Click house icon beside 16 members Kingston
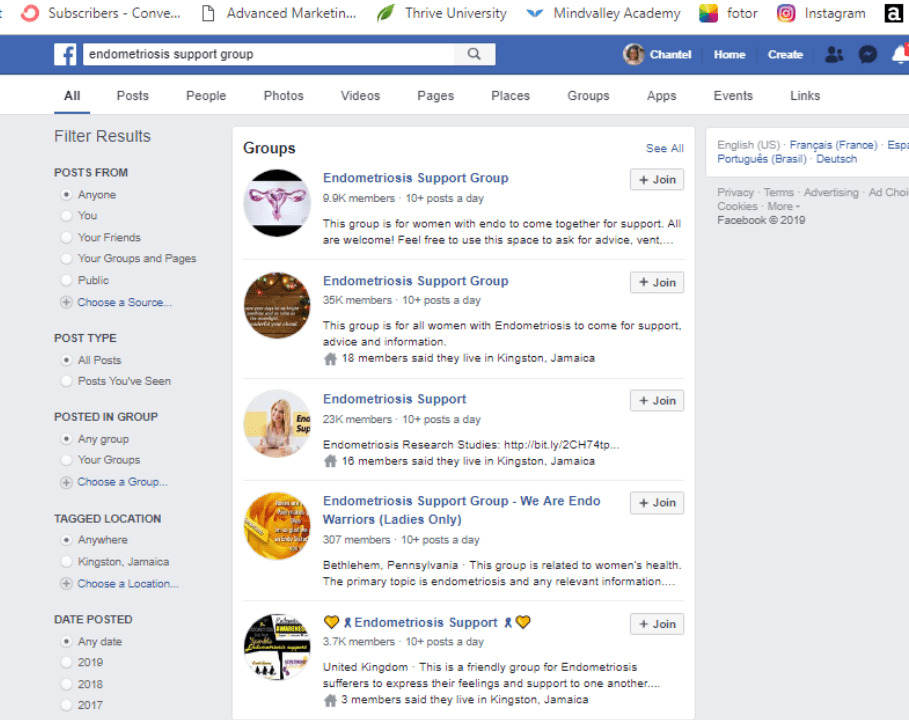Screen dimensions: 909x720 (x=330, y=461)
